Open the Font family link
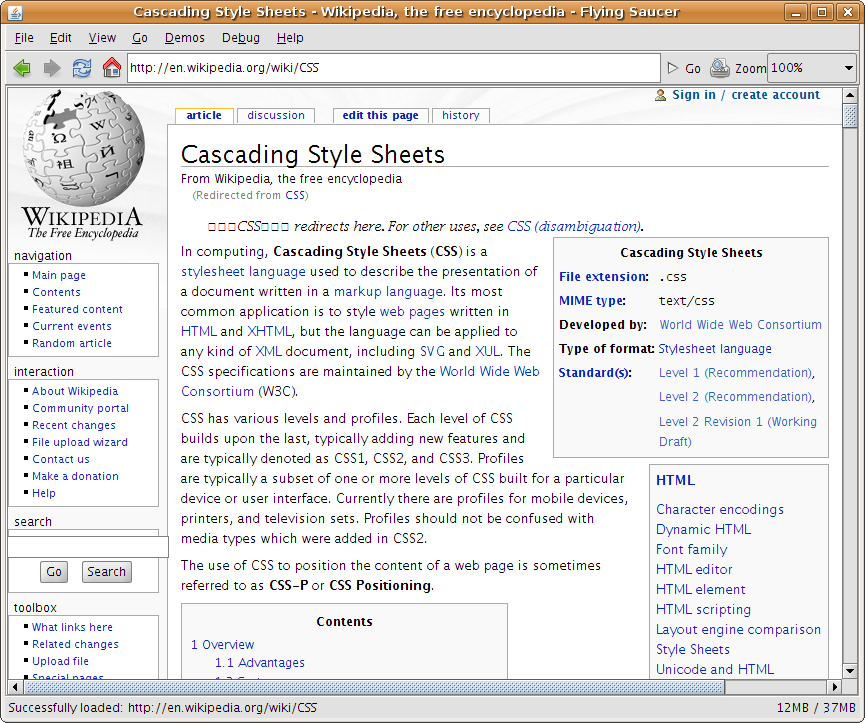This screenshot has width=865, height=723. click(691, 550)
